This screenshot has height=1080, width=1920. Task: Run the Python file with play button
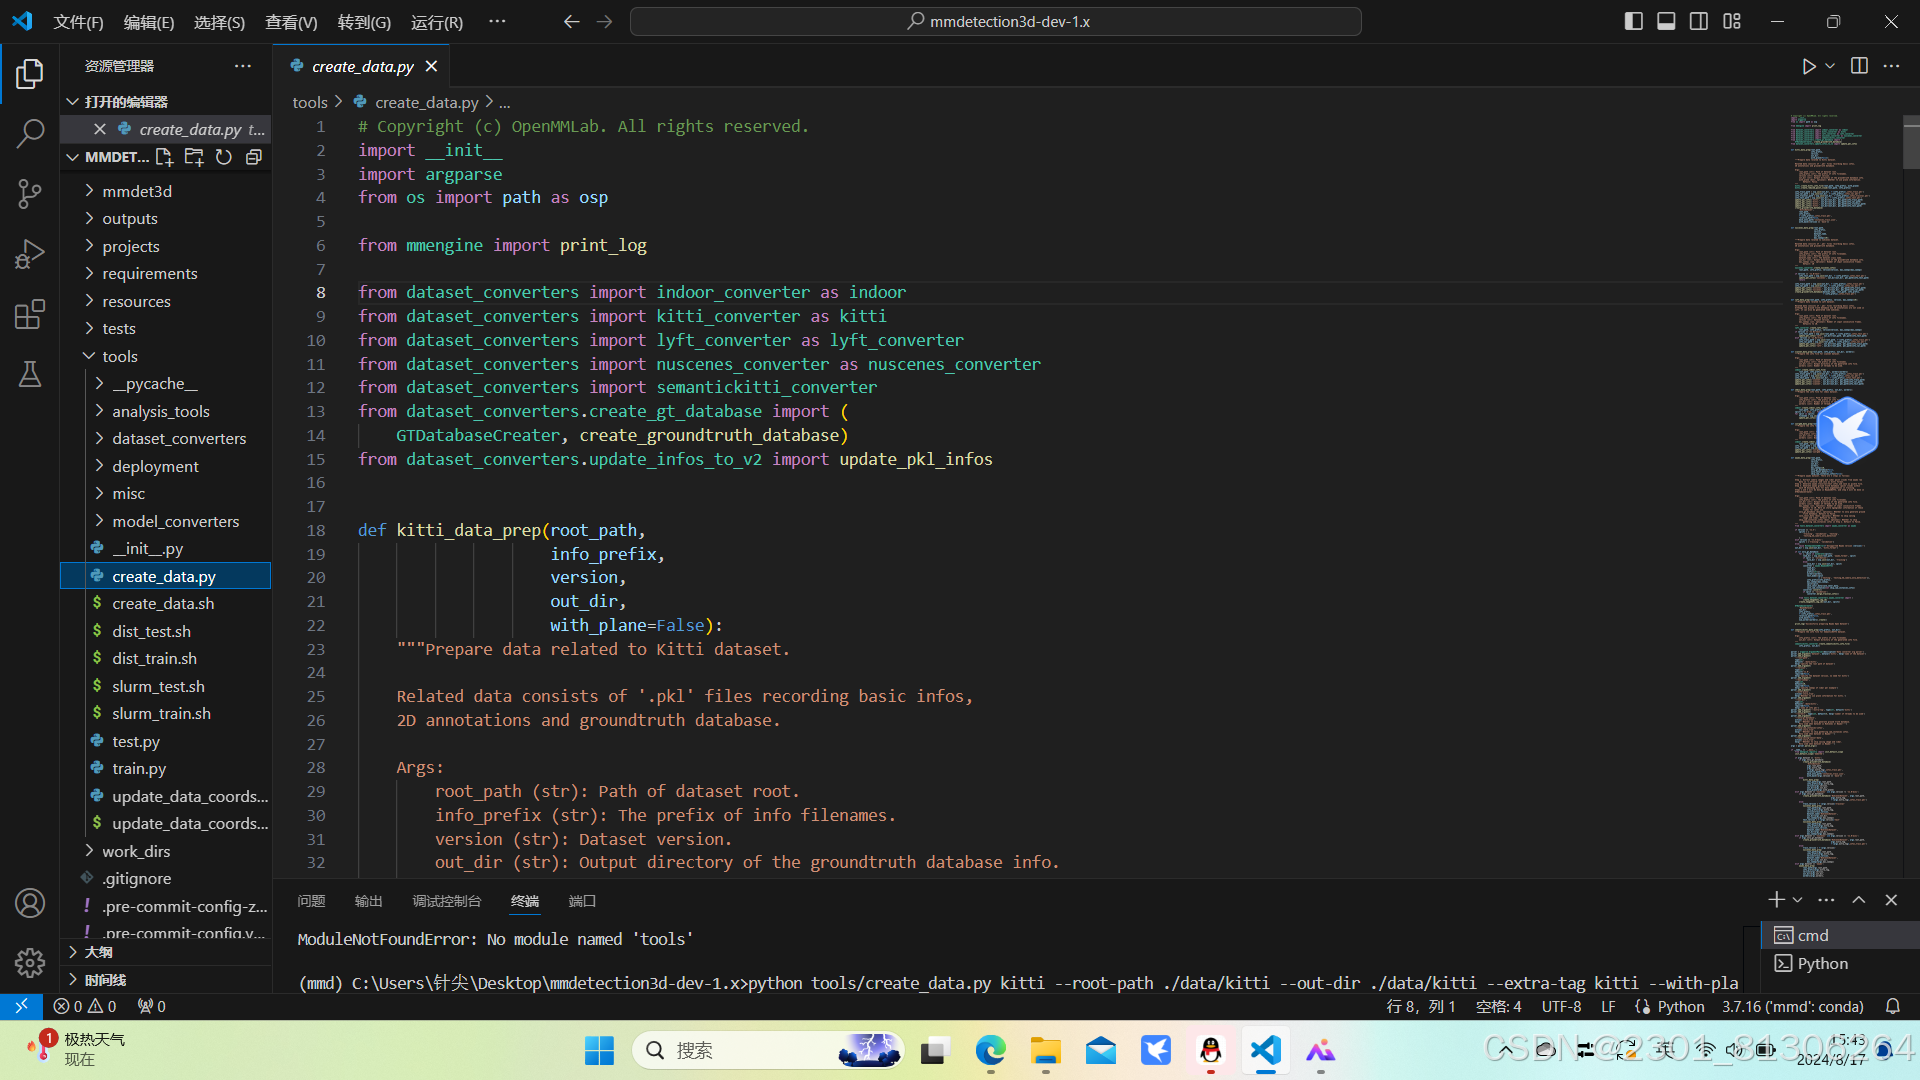(1808, 66)
